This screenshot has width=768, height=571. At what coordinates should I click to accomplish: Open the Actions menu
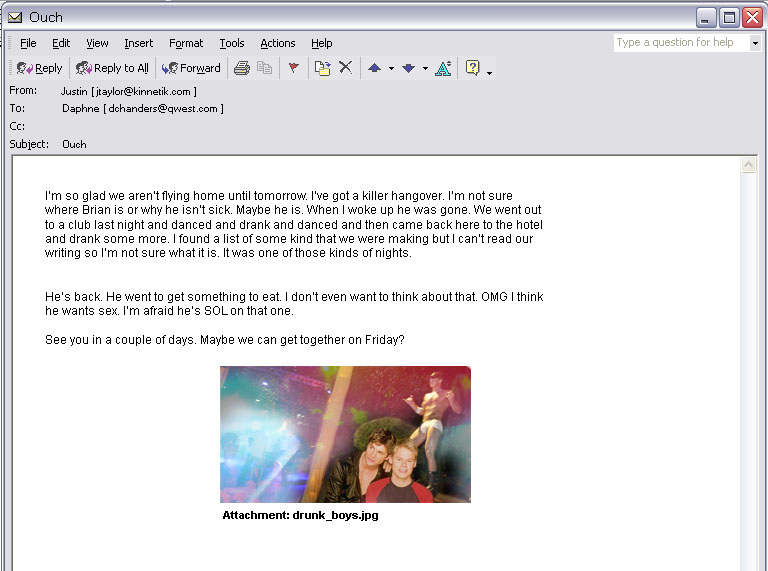(x=278, y=43)
